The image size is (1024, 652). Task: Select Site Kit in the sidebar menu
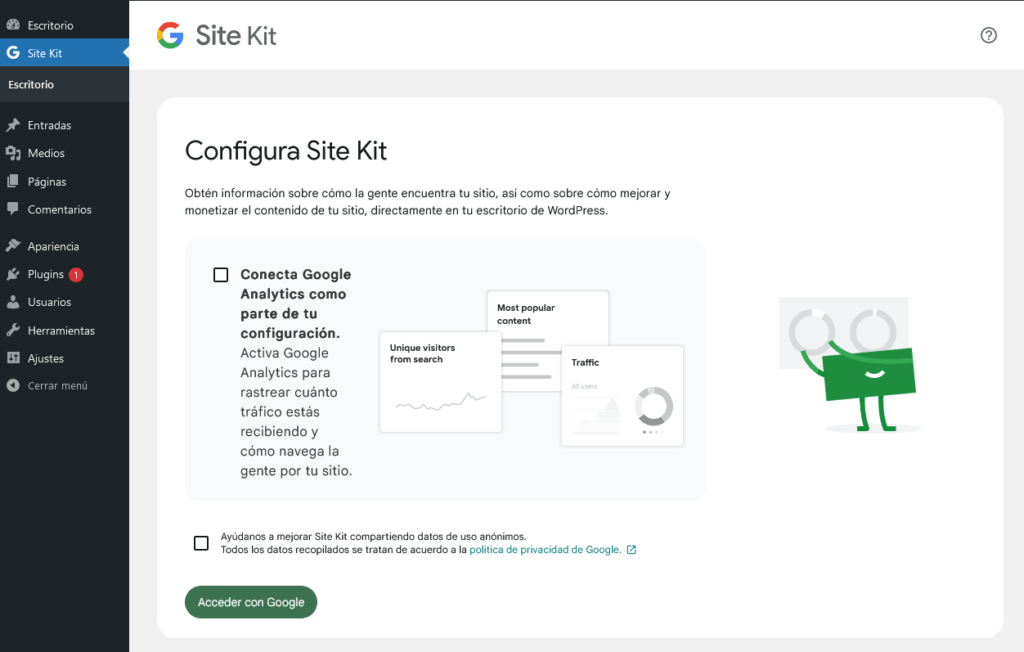pyautogui.click(x=65, y=53)
